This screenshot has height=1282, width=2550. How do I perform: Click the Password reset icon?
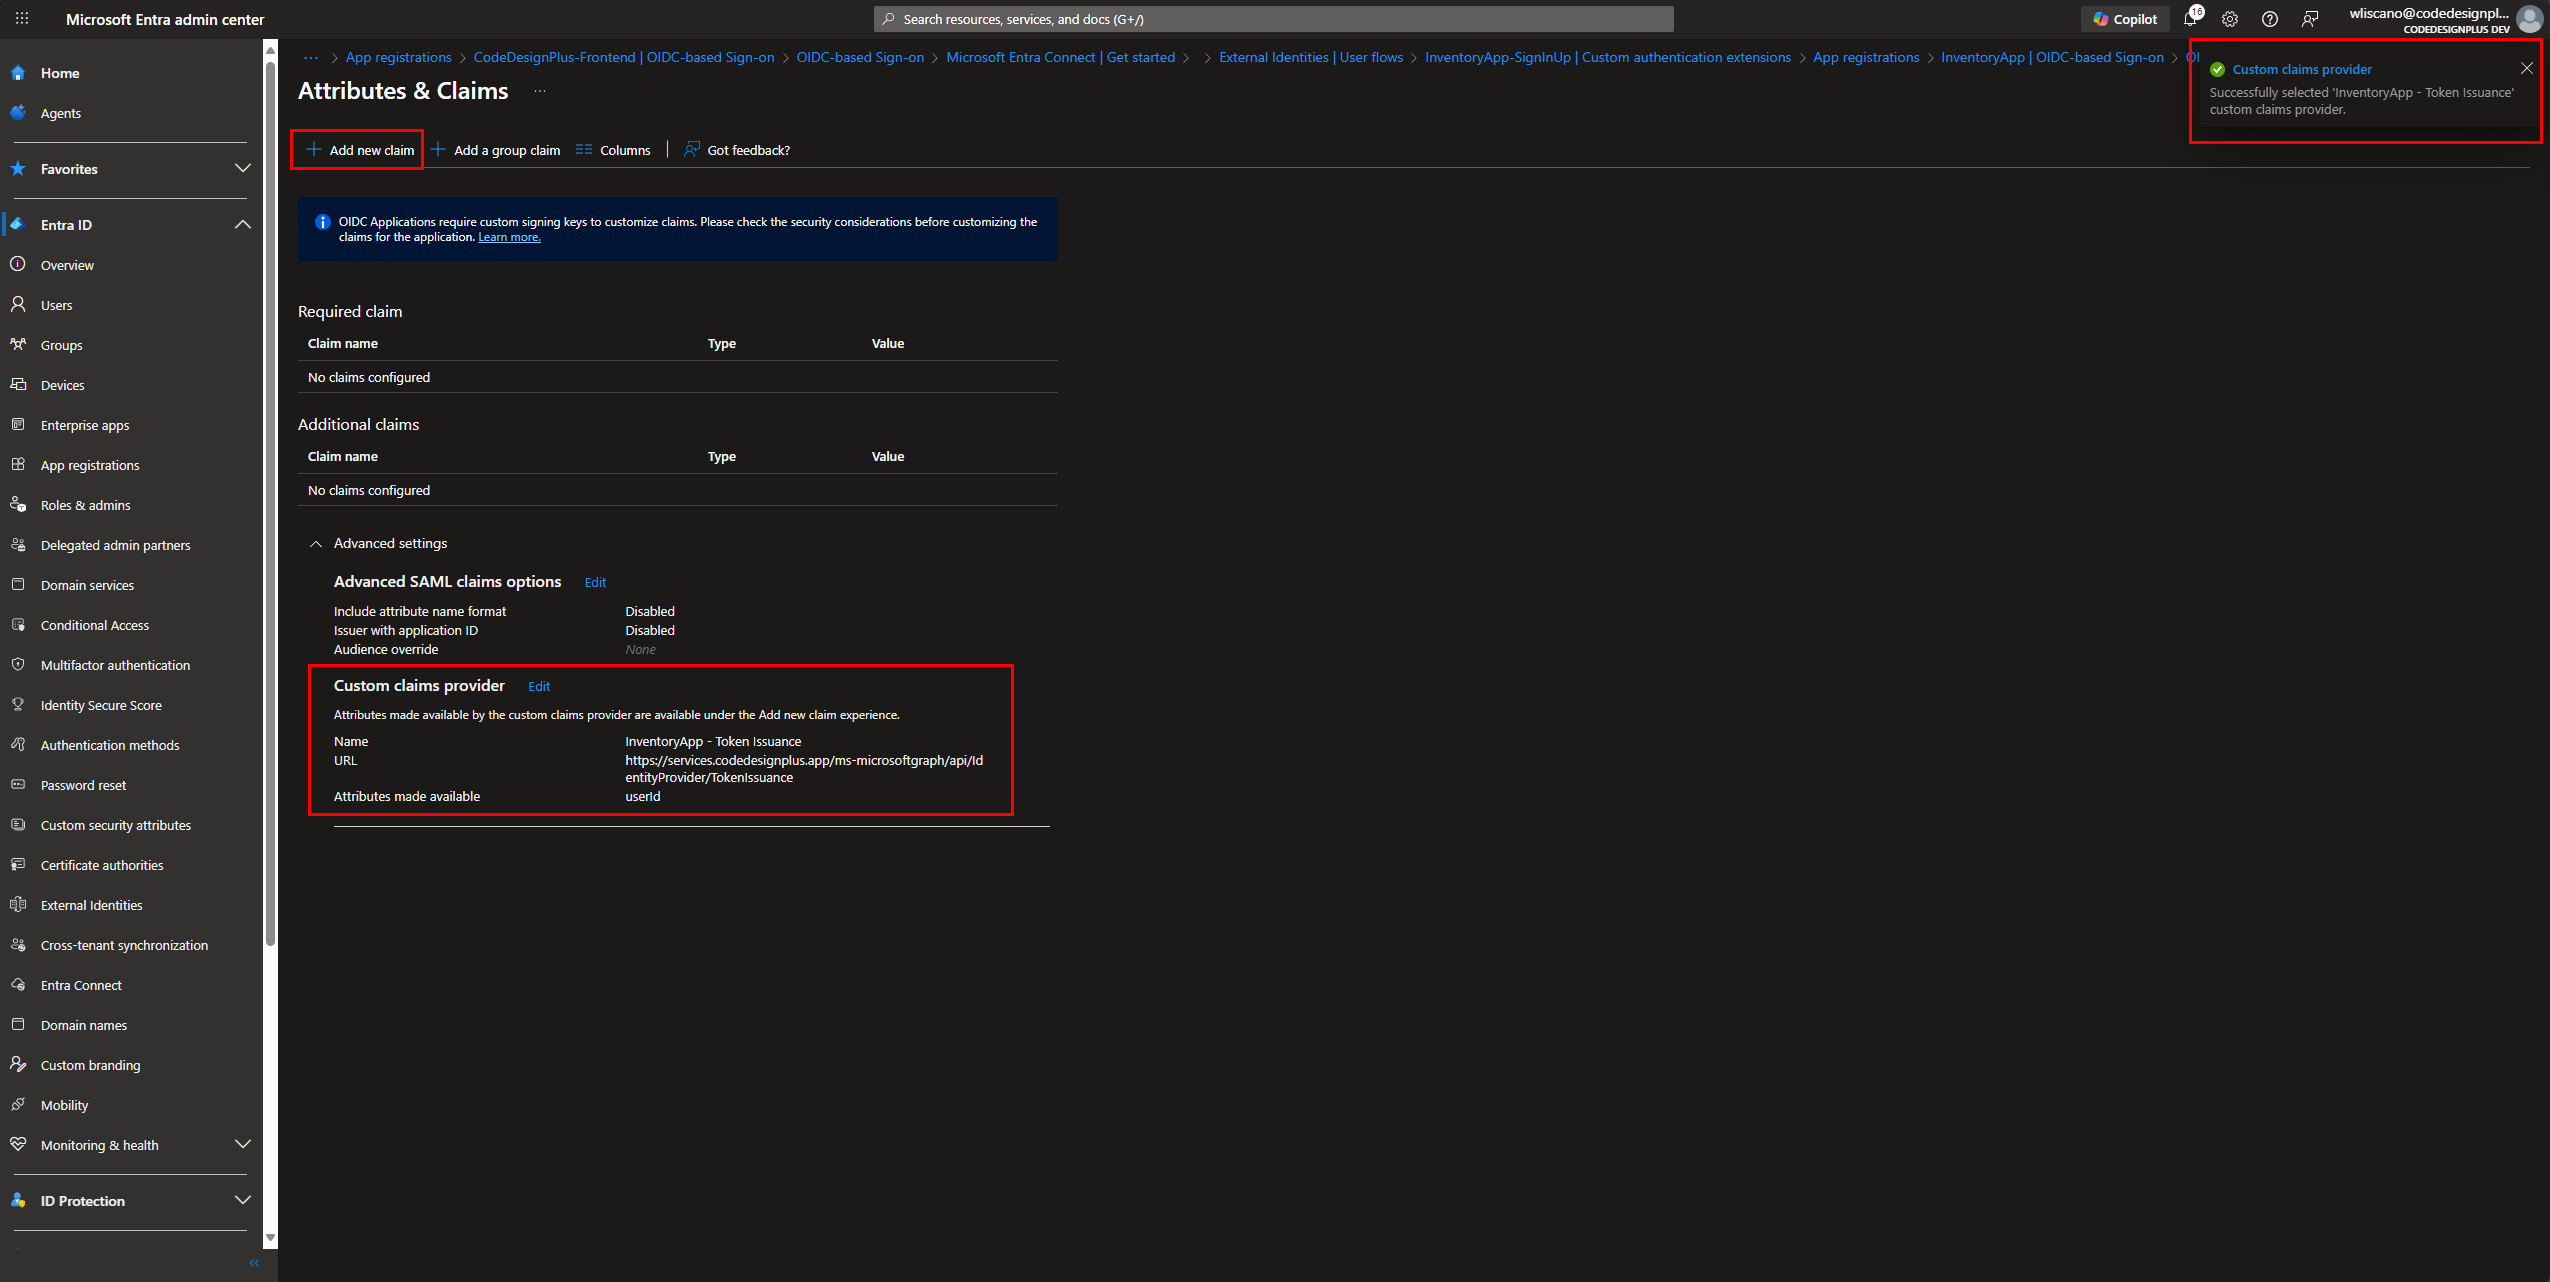click(x=18, y=784)
